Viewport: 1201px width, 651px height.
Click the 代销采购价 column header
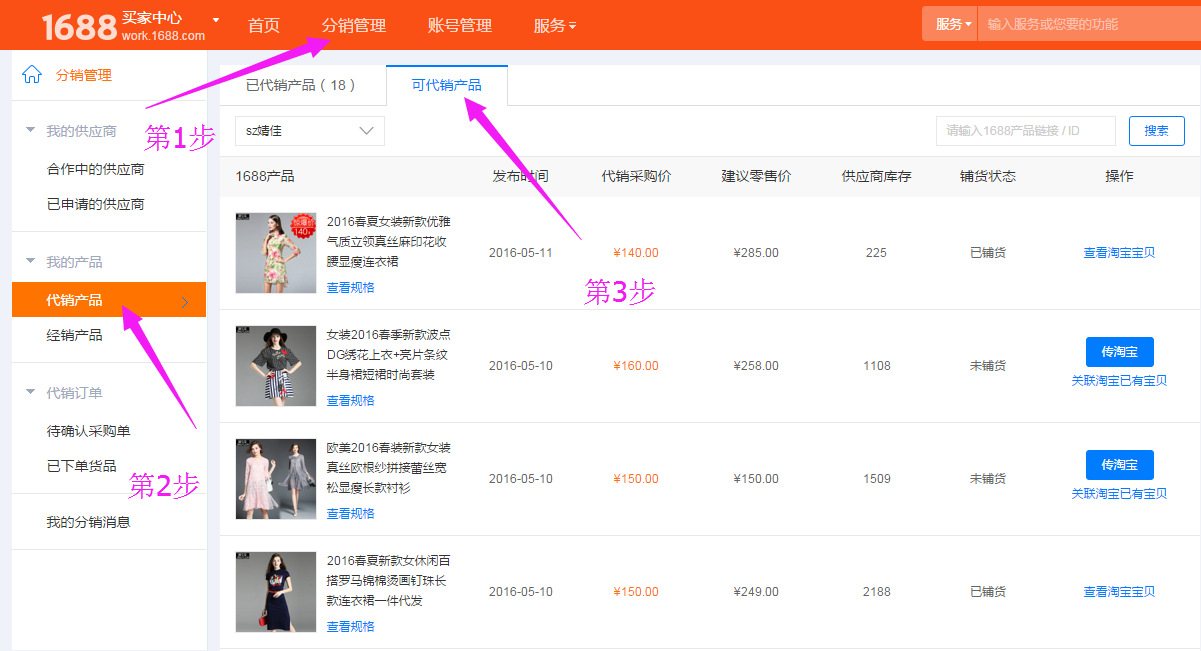(x=636, y=176)
